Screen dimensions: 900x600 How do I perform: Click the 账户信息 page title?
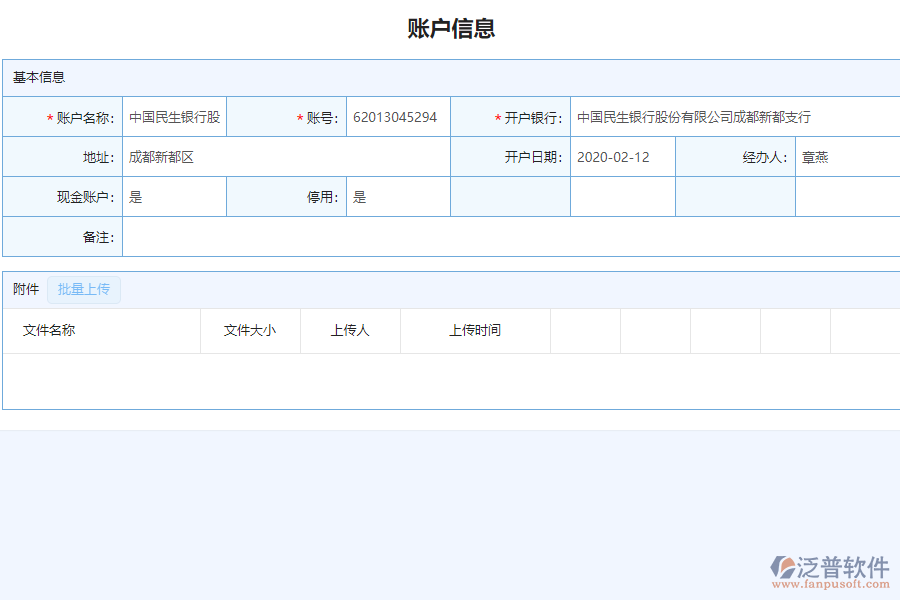coord(450,29)
